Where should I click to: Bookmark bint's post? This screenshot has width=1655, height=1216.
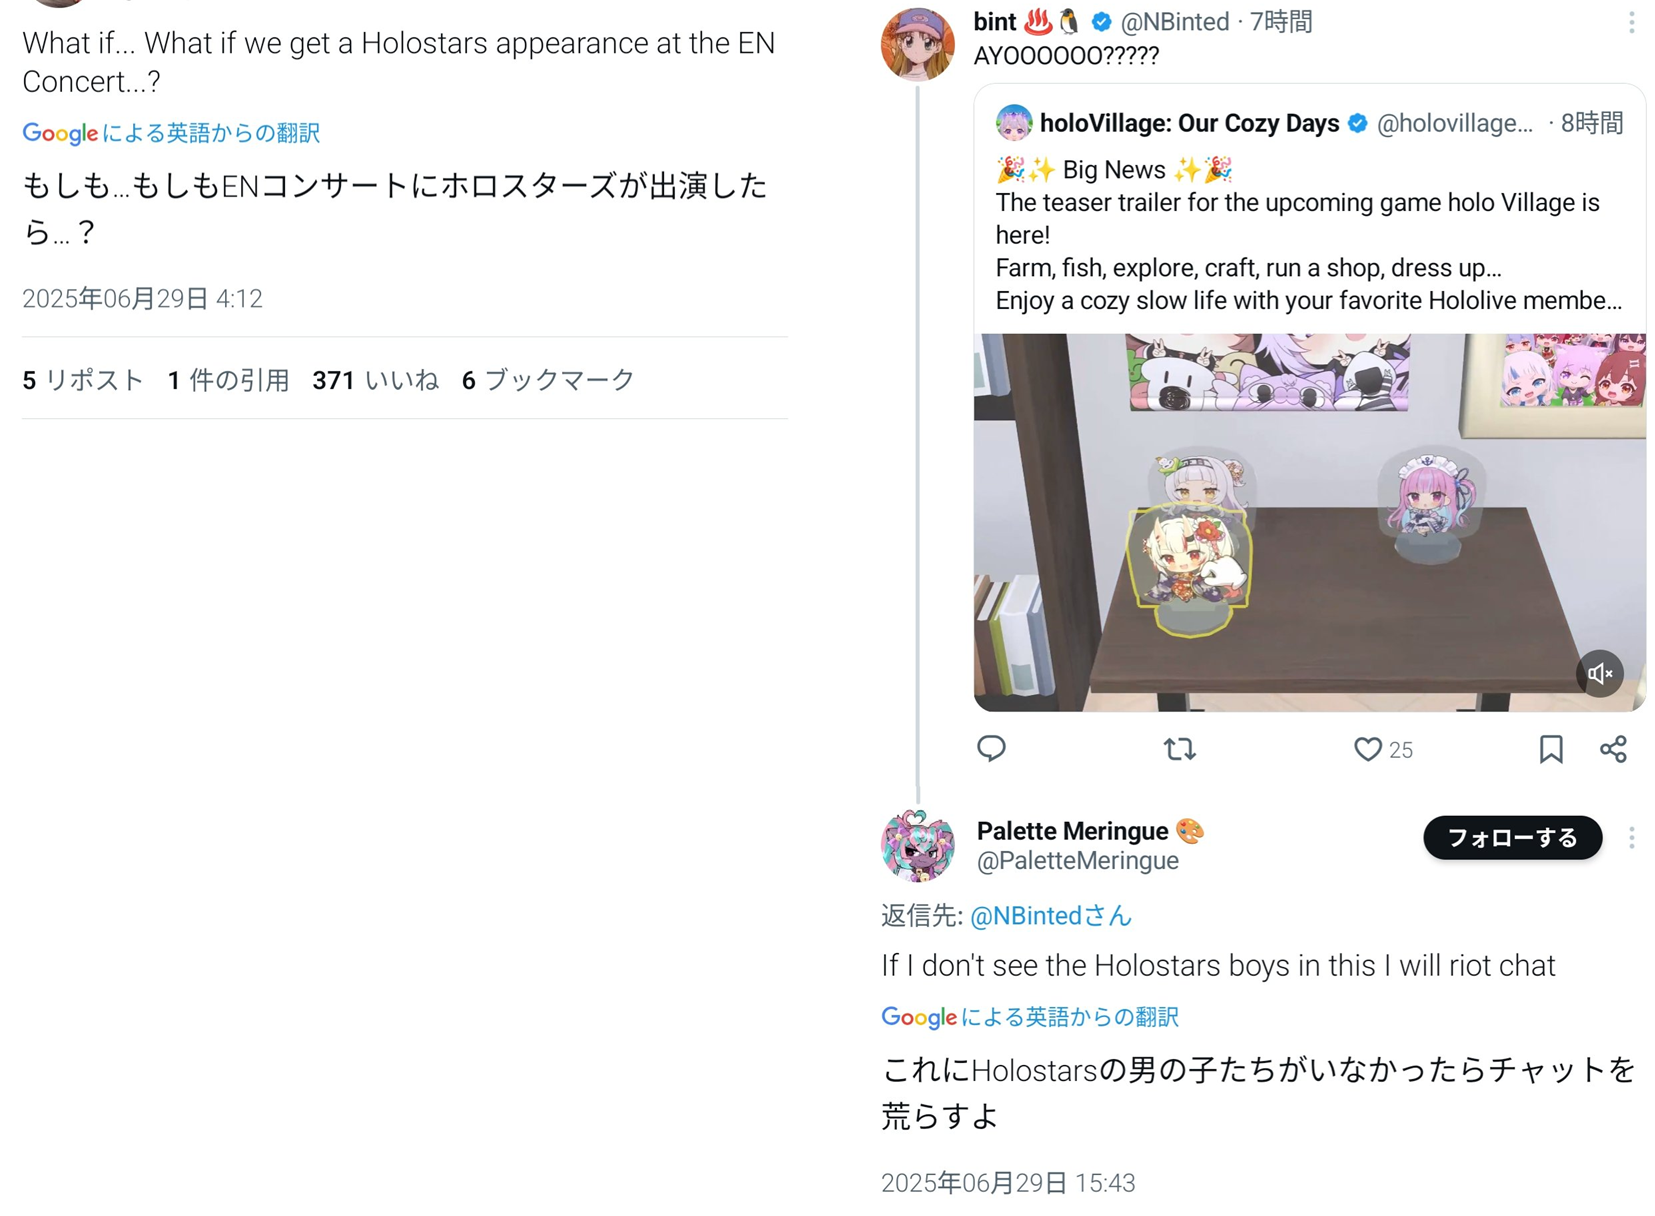(1551, 749)
